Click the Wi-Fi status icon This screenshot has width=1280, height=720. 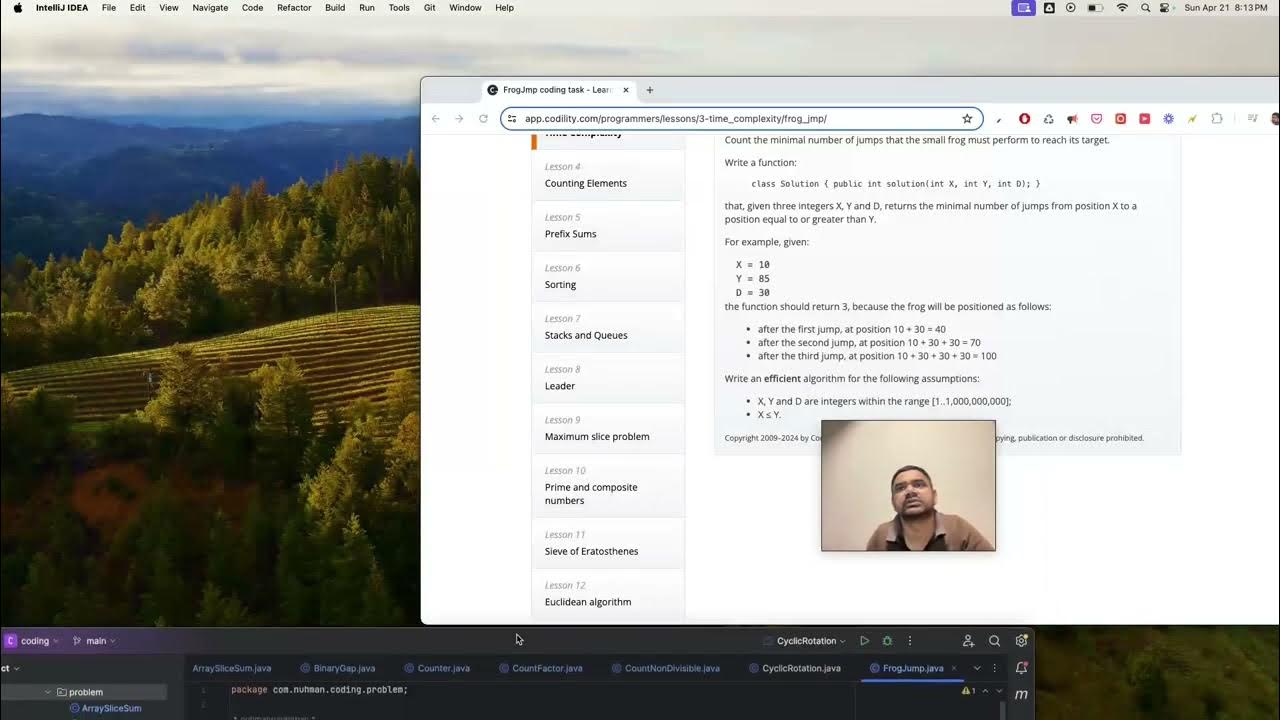(1122, 7)
